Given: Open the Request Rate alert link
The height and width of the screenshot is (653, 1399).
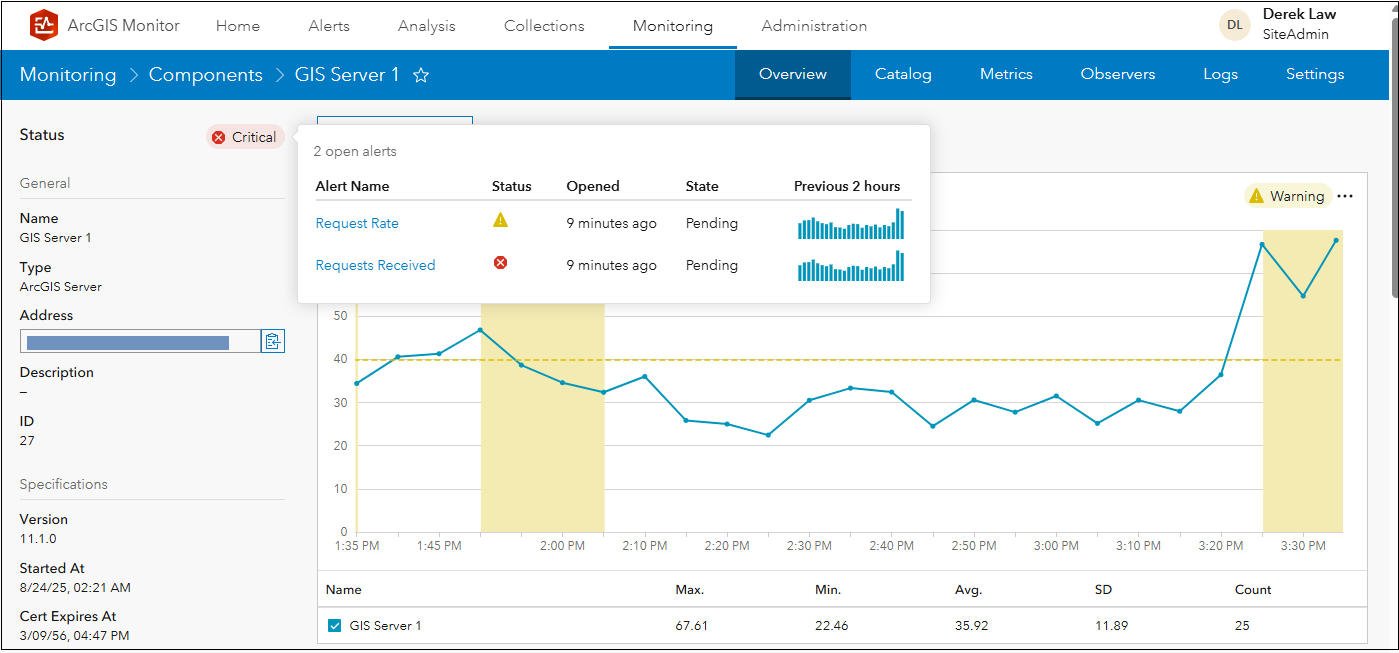Looking at the screenshot, I should click(x=357, y=223).
